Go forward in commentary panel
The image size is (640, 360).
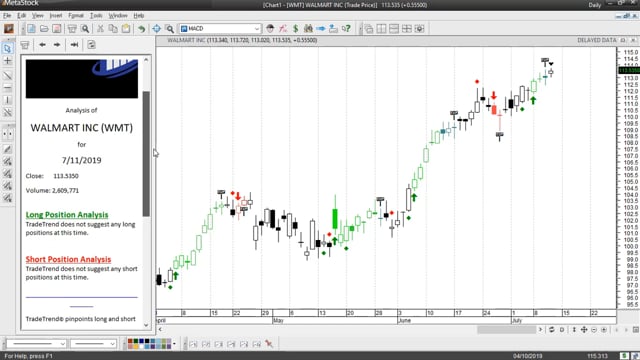[57, 44]
